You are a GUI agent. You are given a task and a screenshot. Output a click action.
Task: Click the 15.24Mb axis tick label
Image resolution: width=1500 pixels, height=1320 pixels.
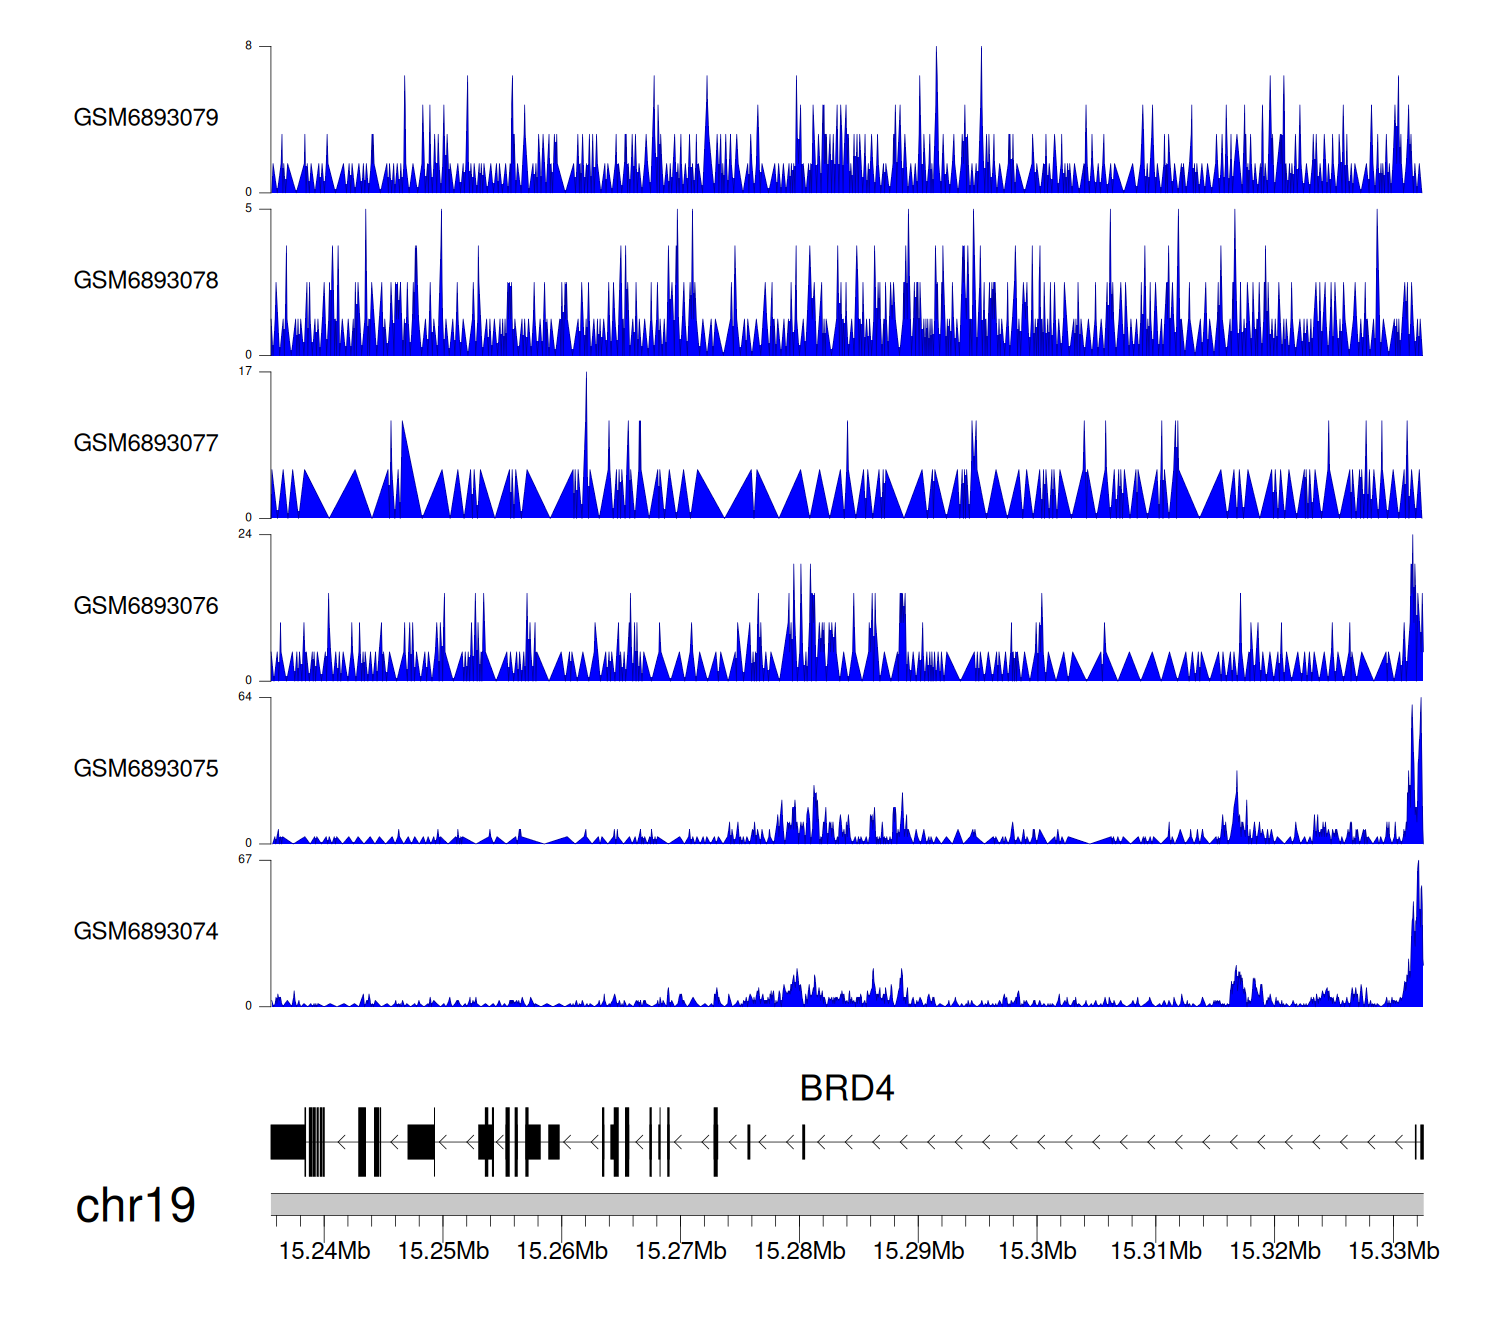pos(324,1251)
